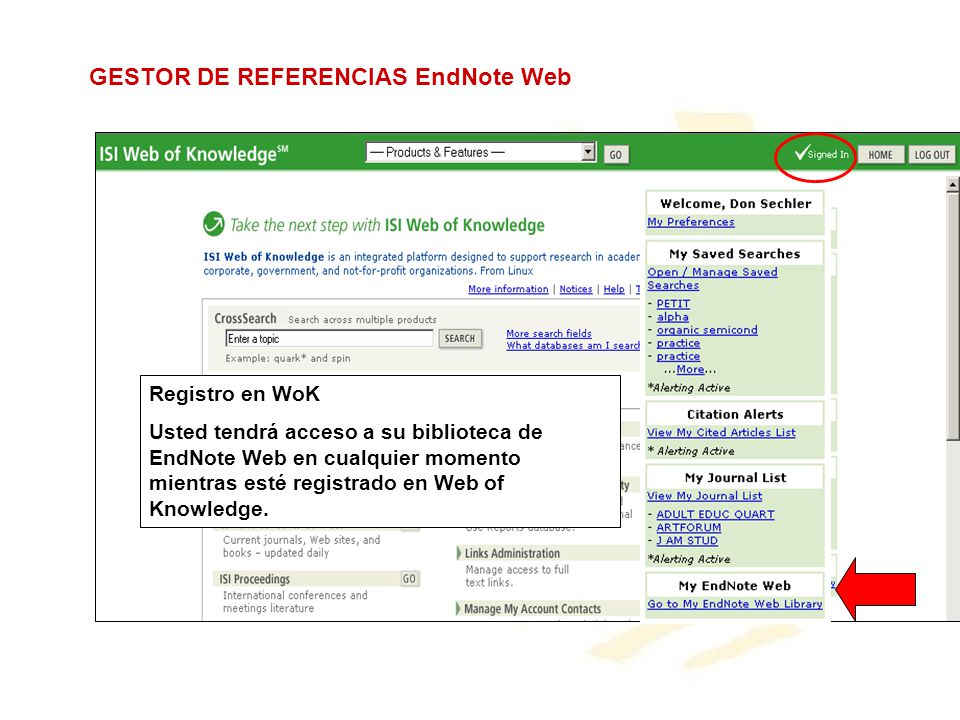The width and height of the screenshot is (960, 720).
Task: Run the alpha saved search
Action: point(672,317)
